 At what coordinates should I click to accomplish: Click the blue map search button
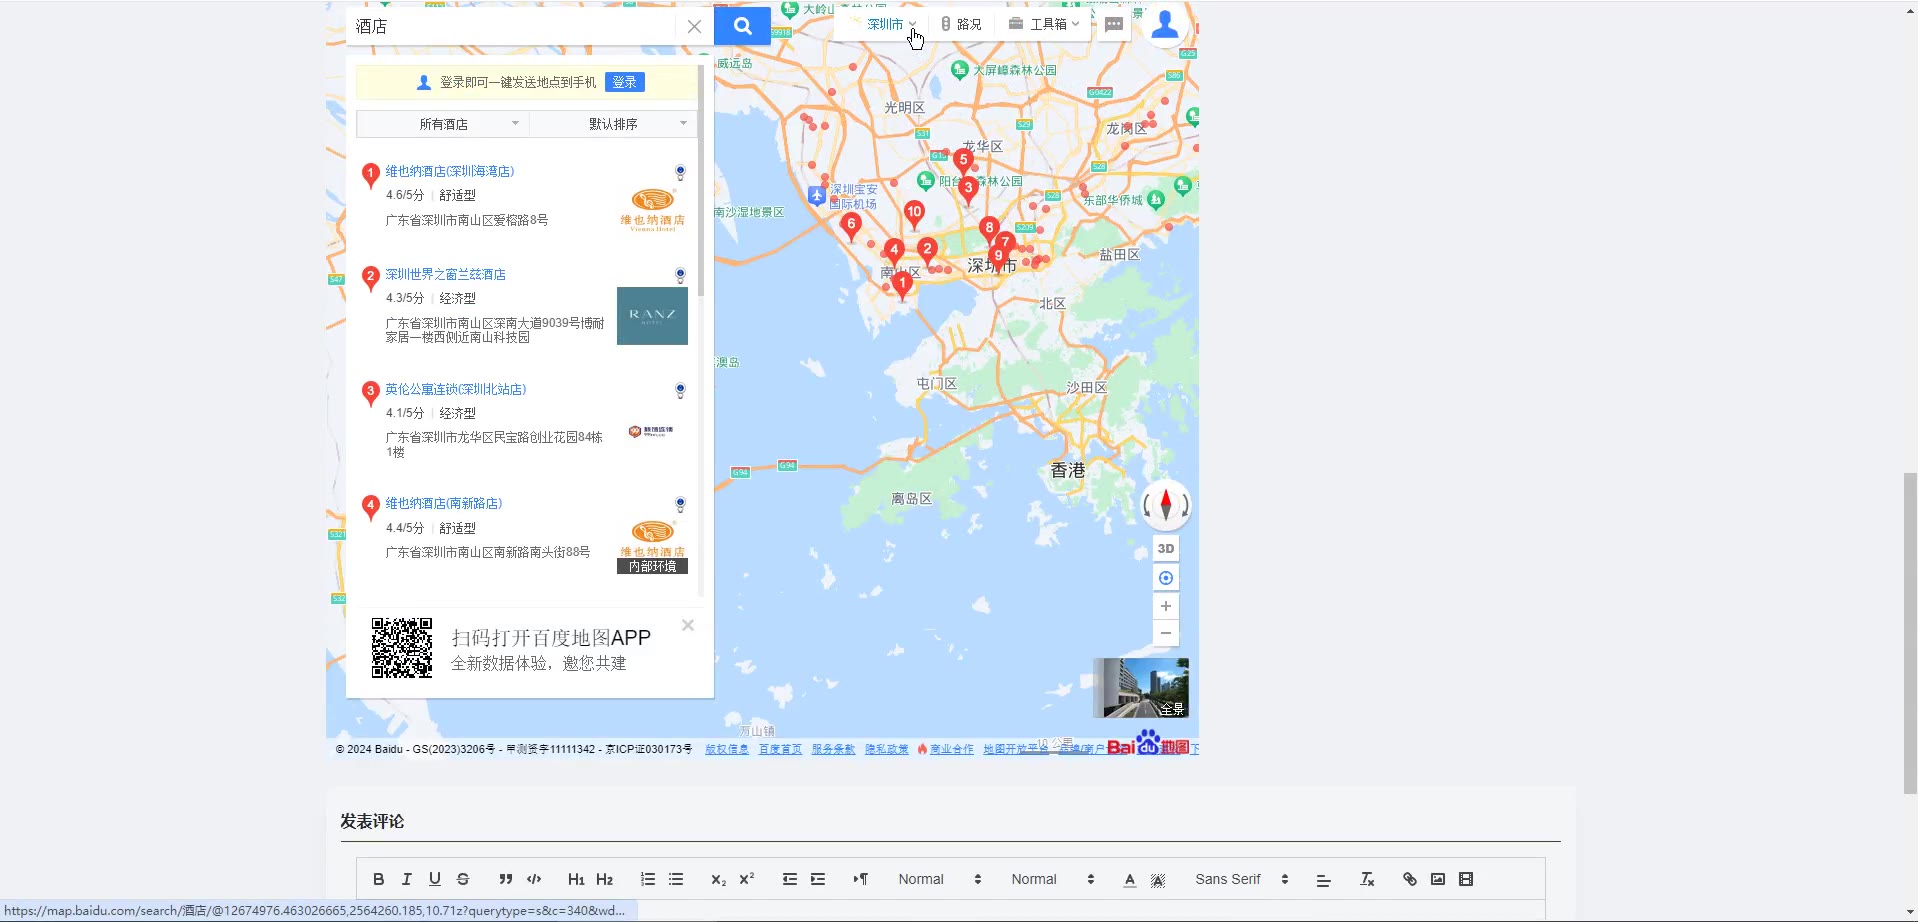pyautogui.click(x=742, y=26)
